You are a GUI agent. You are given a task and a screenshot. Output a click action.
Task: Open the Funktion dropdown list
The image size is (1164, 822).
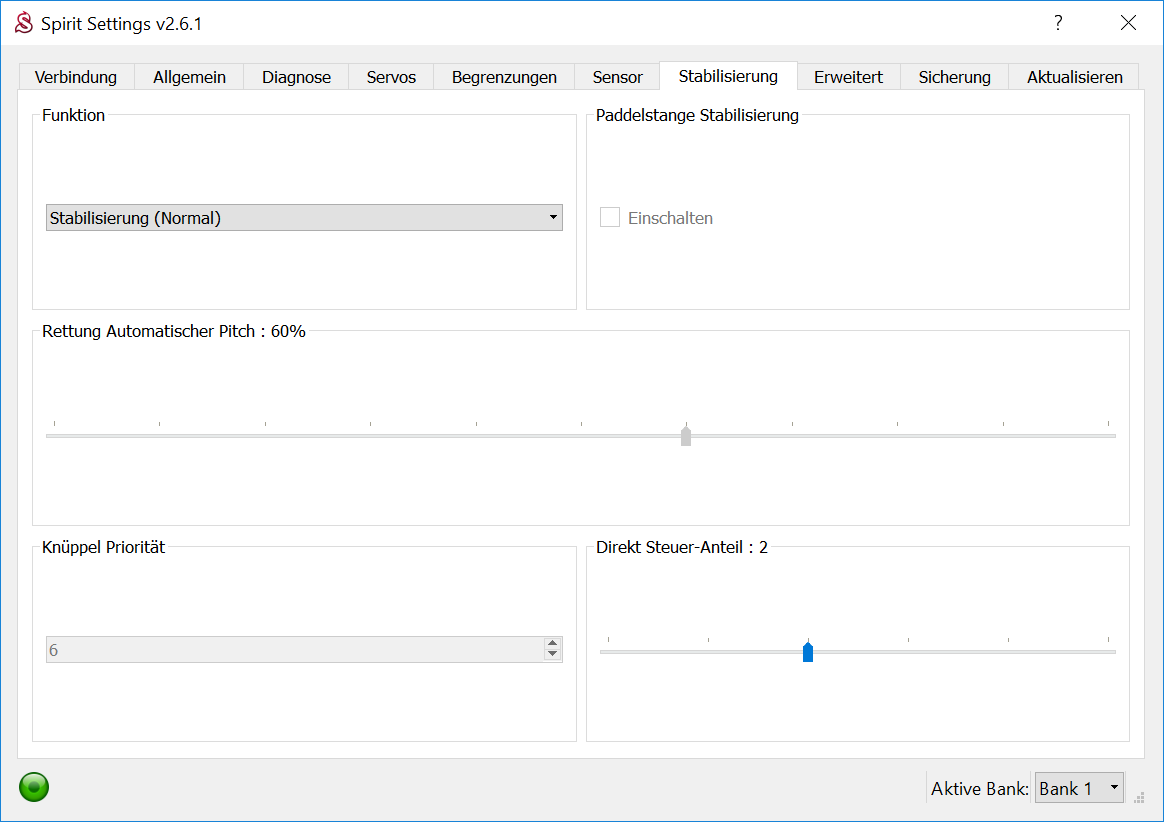pyautogui.click(x=304, y=218)
